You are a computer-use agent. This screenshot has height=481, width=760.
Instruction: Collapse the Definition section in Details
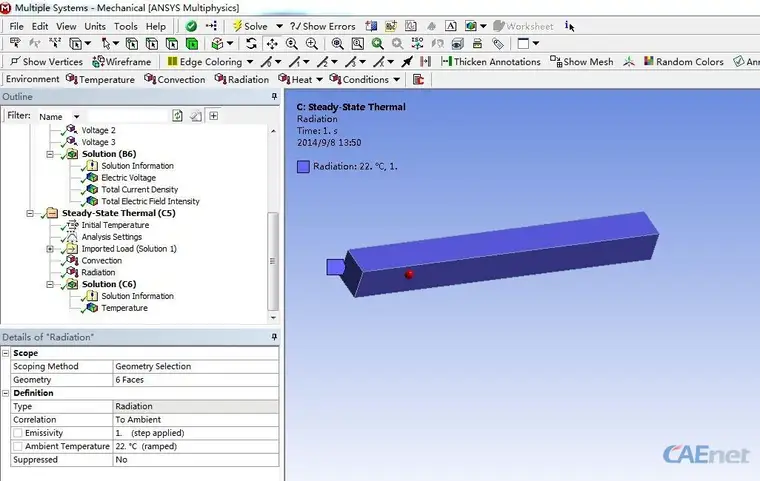tap(6, 393)
